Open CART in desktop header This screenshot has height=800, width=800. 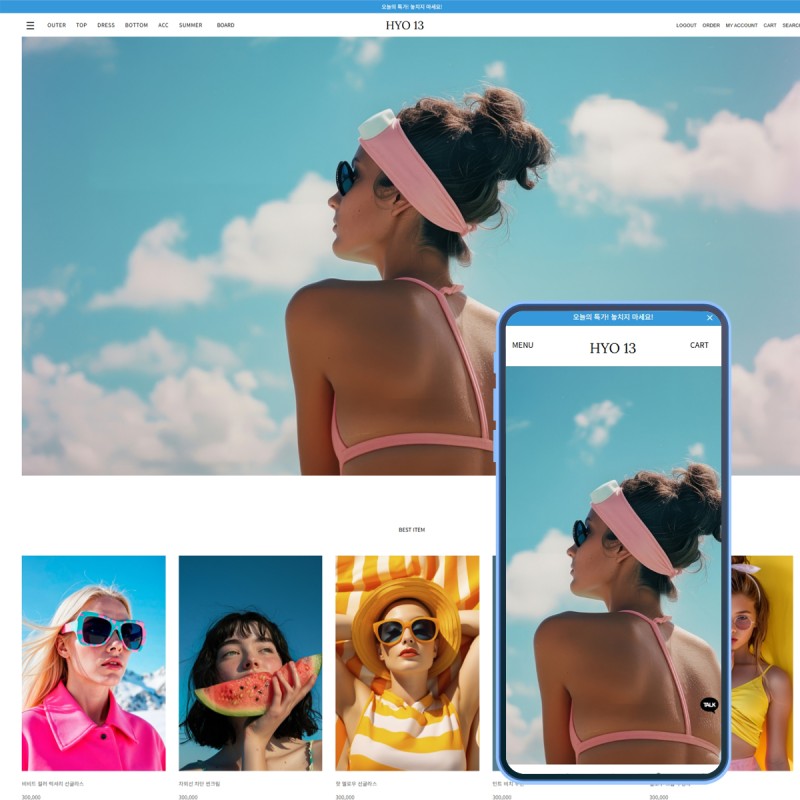(x=770, y=26)
